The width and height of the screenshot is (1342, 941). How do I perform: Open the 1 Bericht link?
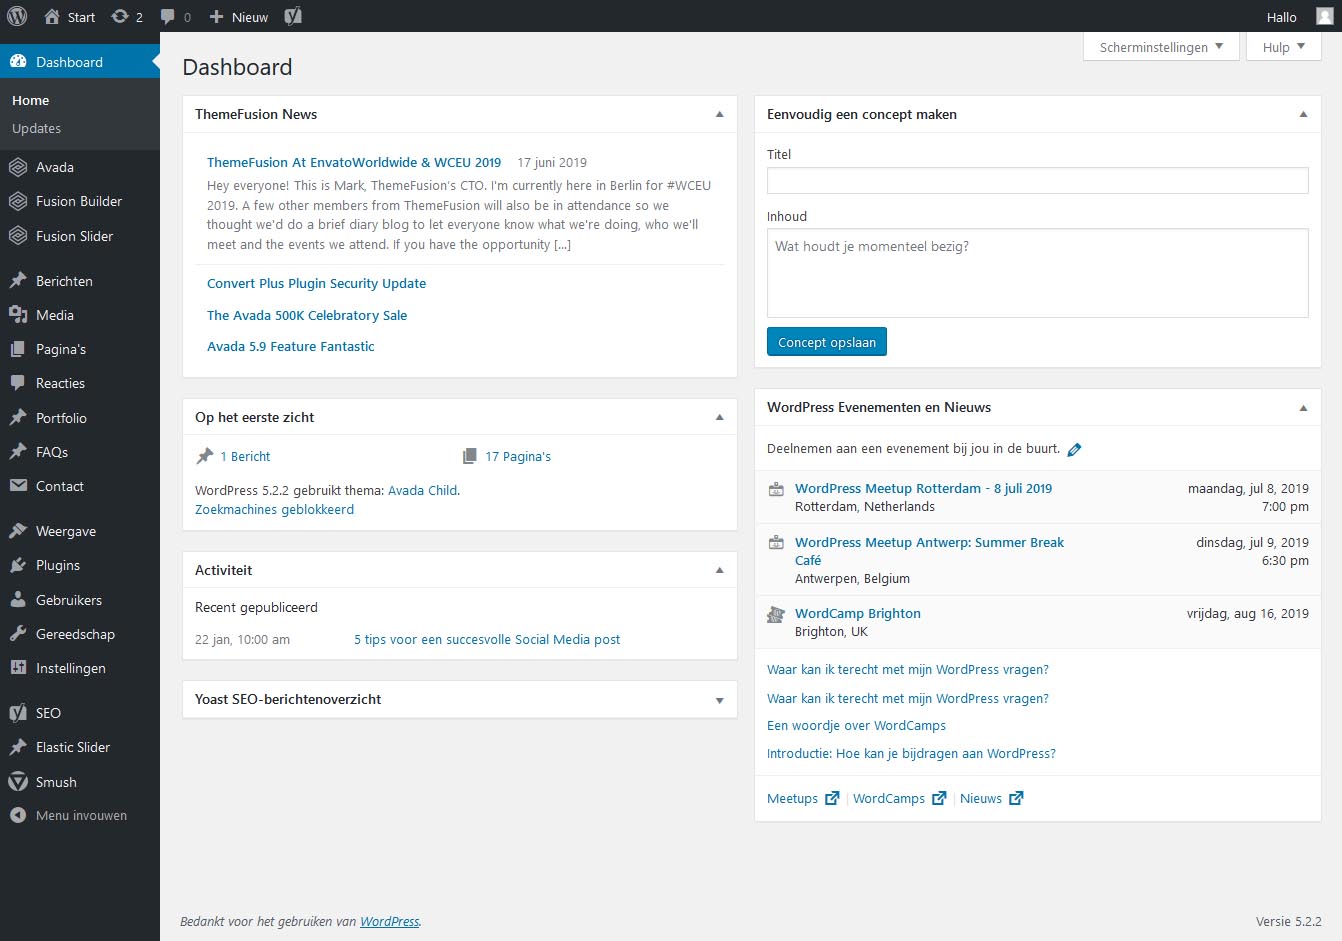(245, 456)
